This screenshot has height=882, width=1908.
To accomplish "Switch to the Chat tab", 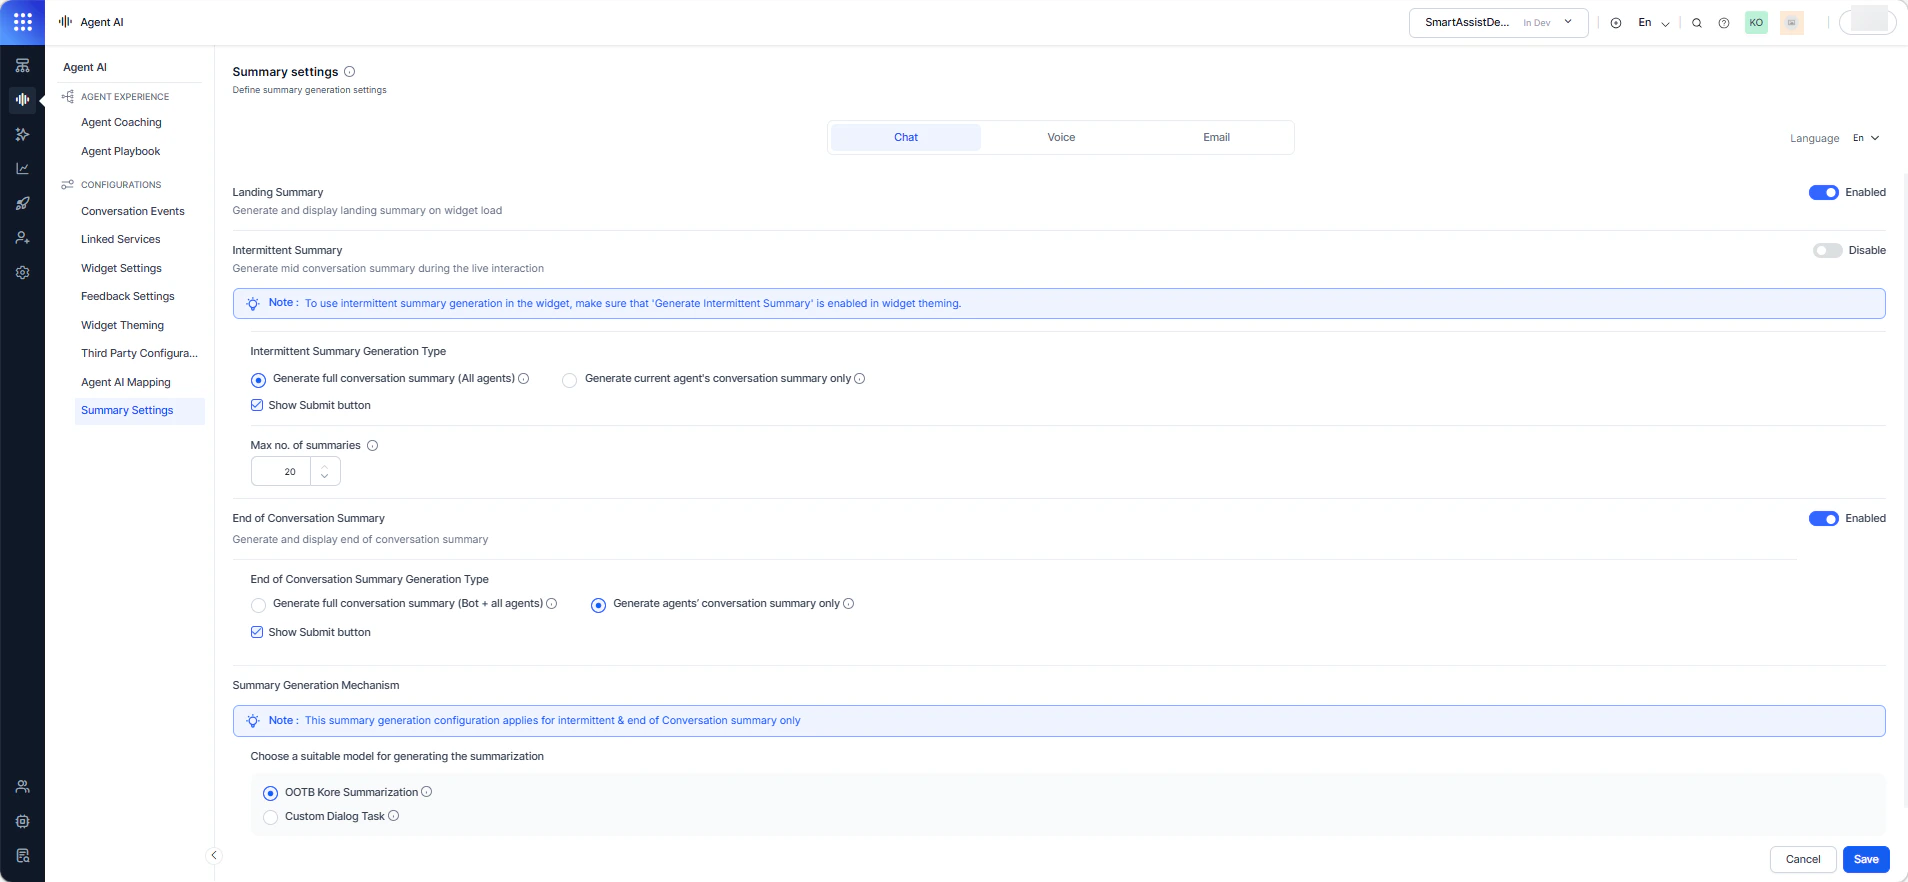I will [x=906, y=138].
